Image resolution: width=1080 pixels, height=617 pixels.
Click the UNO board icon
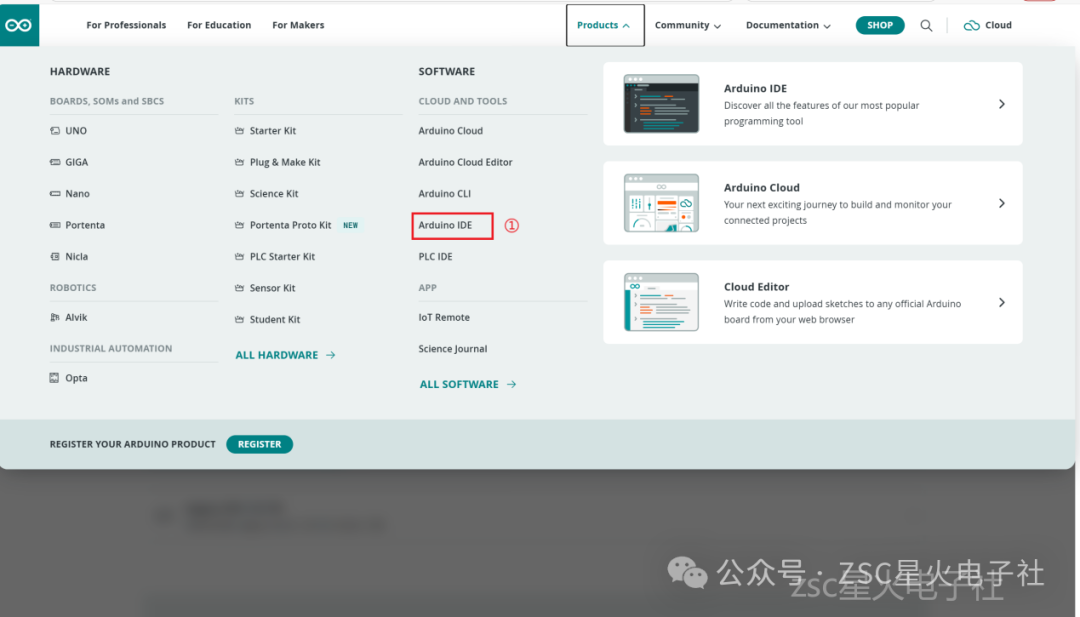(x=55, y=130)
